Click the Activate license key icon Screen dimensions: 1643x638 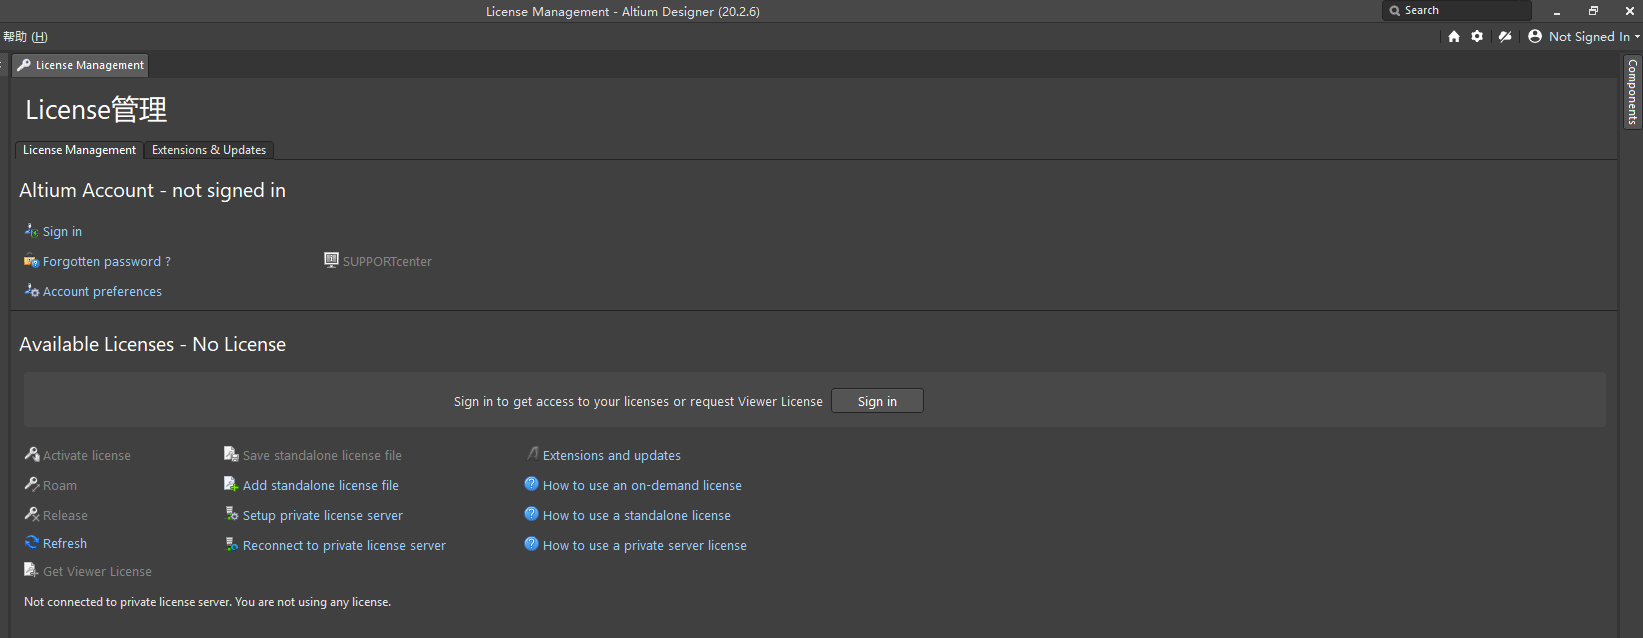[x=32, y=454]
